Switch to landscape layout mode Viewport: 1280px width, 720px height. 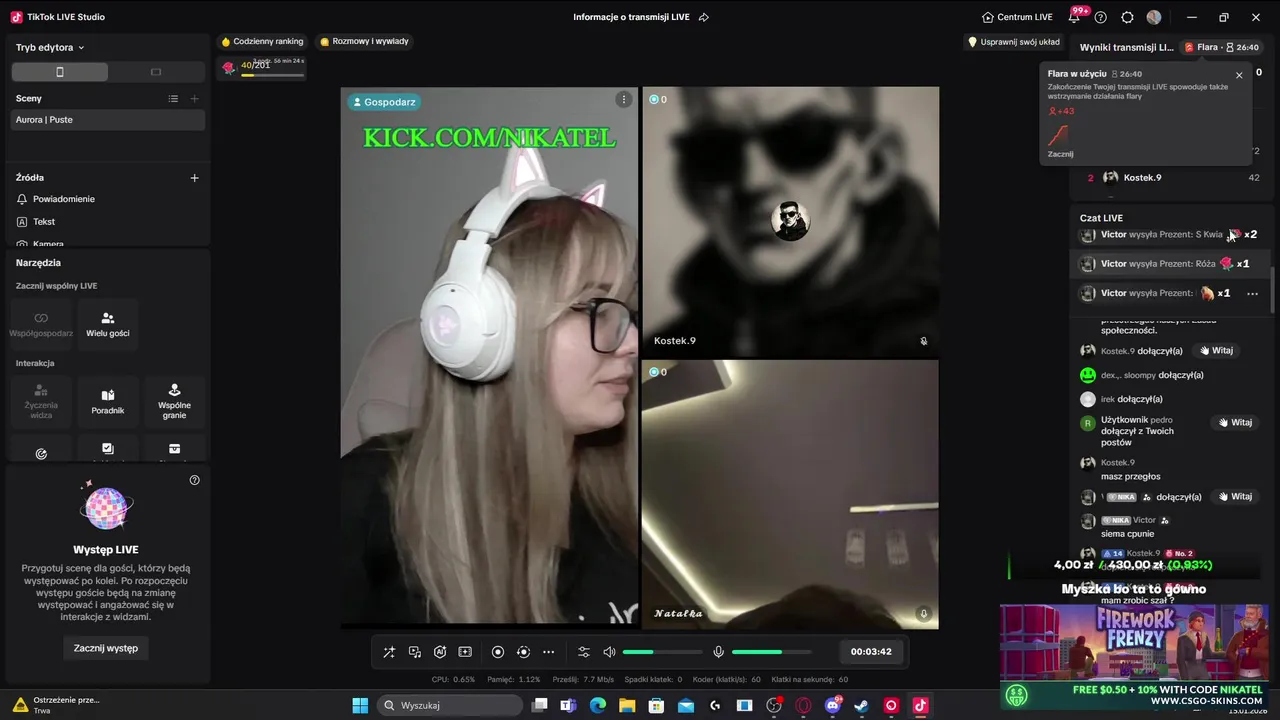click(x=156, y=72)
